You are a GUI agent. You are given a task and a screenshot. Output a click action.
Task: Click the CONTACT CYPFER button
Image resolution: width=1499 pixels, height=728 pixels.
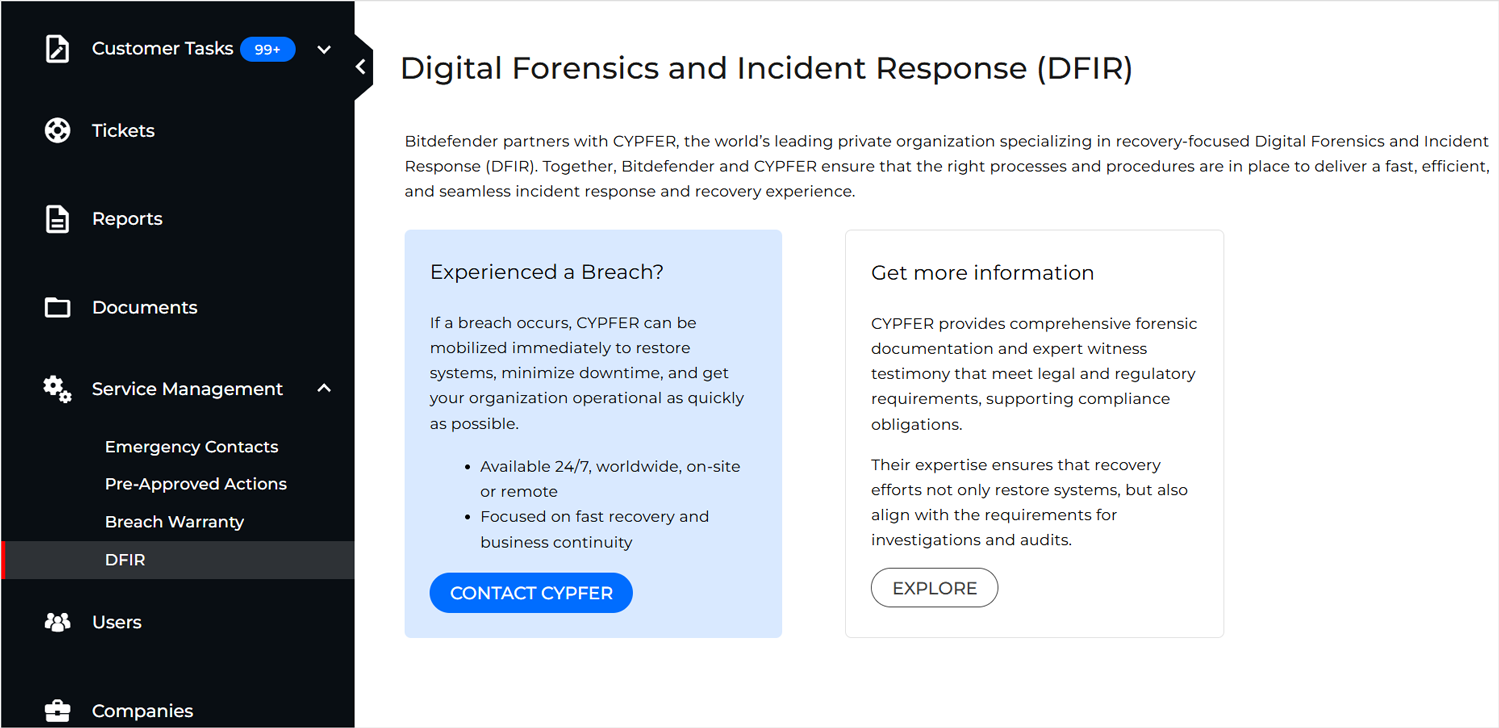[x=531, y=592]
